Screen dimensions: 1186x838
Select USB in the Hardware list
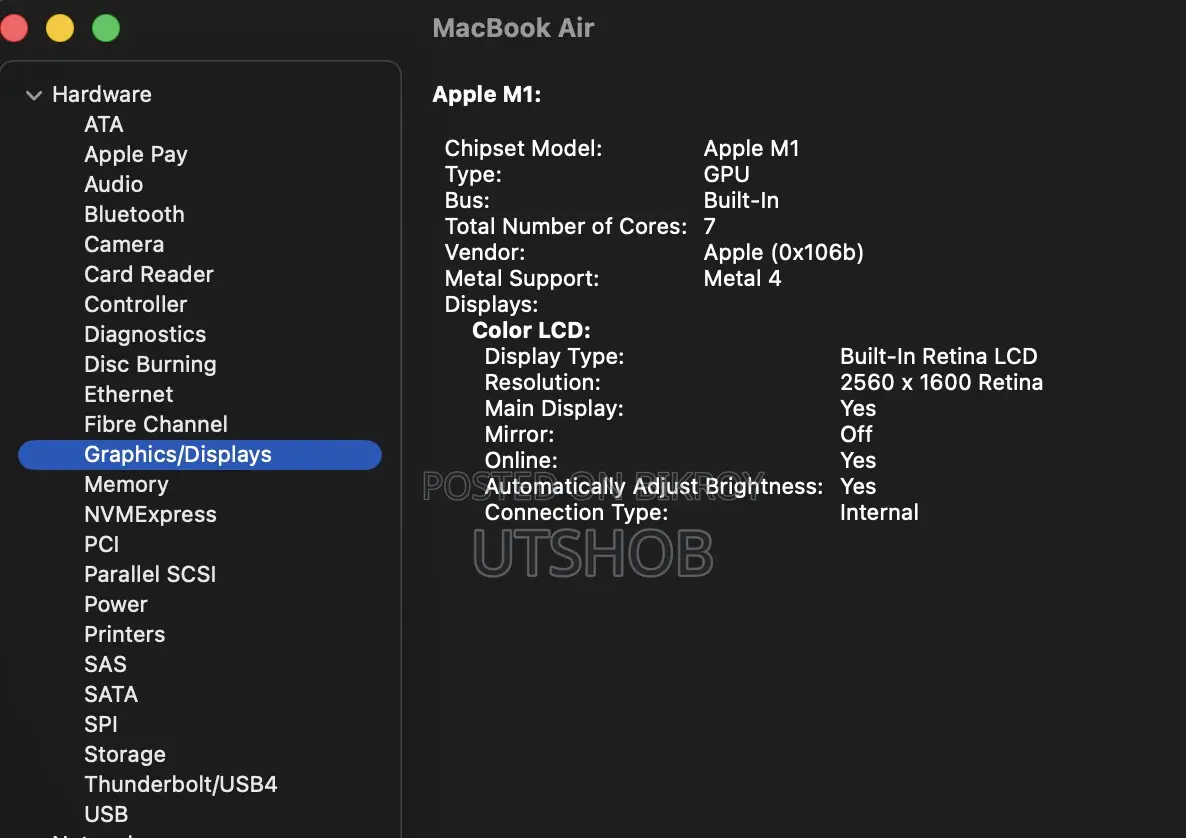106,814
